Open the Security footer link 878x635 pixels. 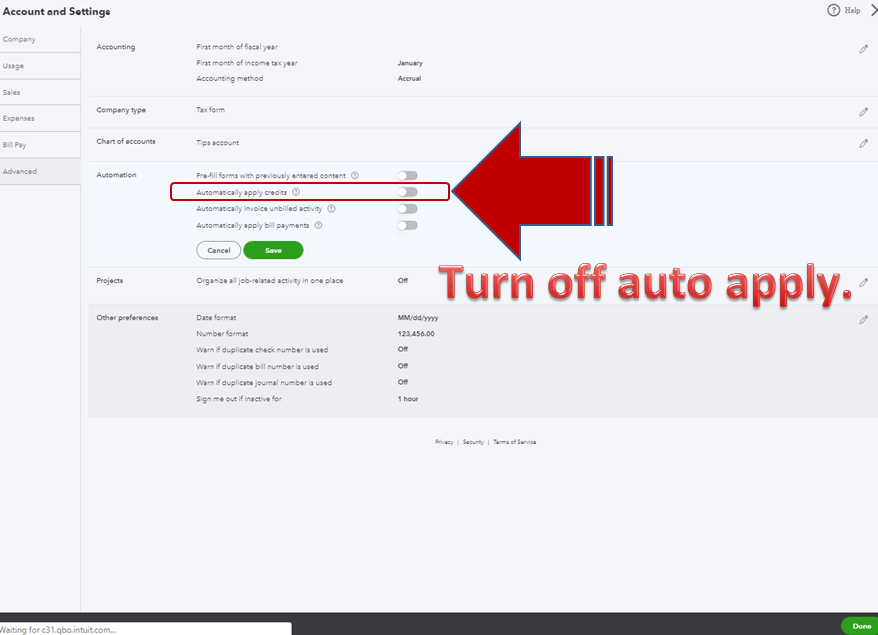click(473, 442)
